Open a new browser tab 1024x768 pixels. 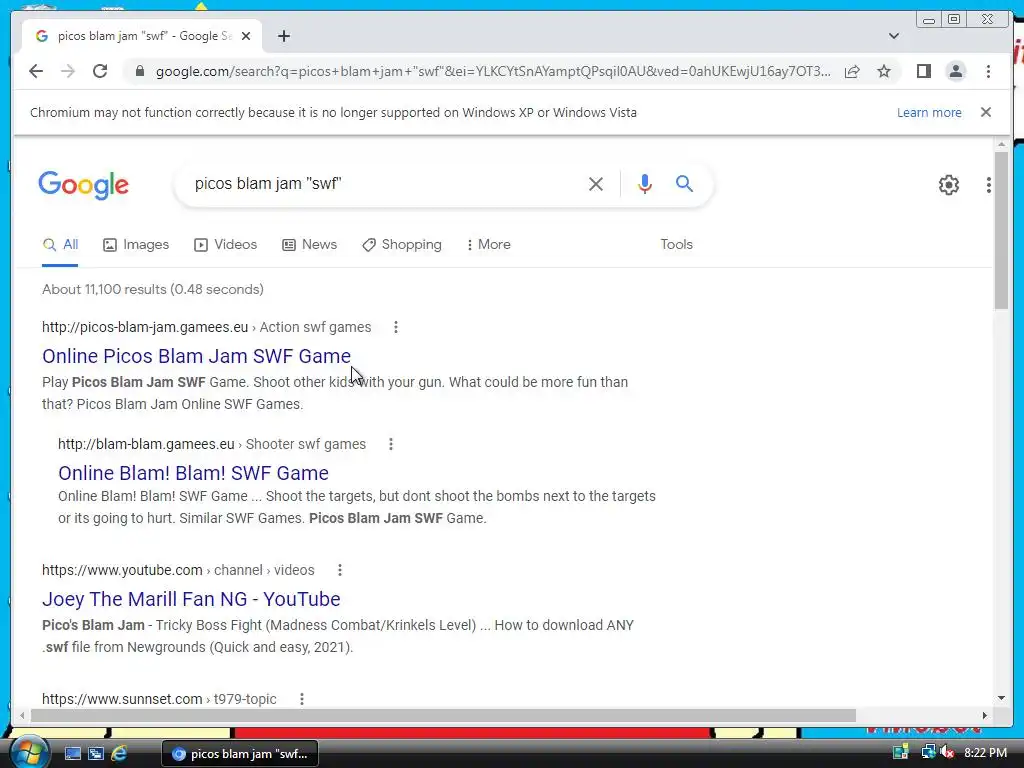tap(283, 36)
